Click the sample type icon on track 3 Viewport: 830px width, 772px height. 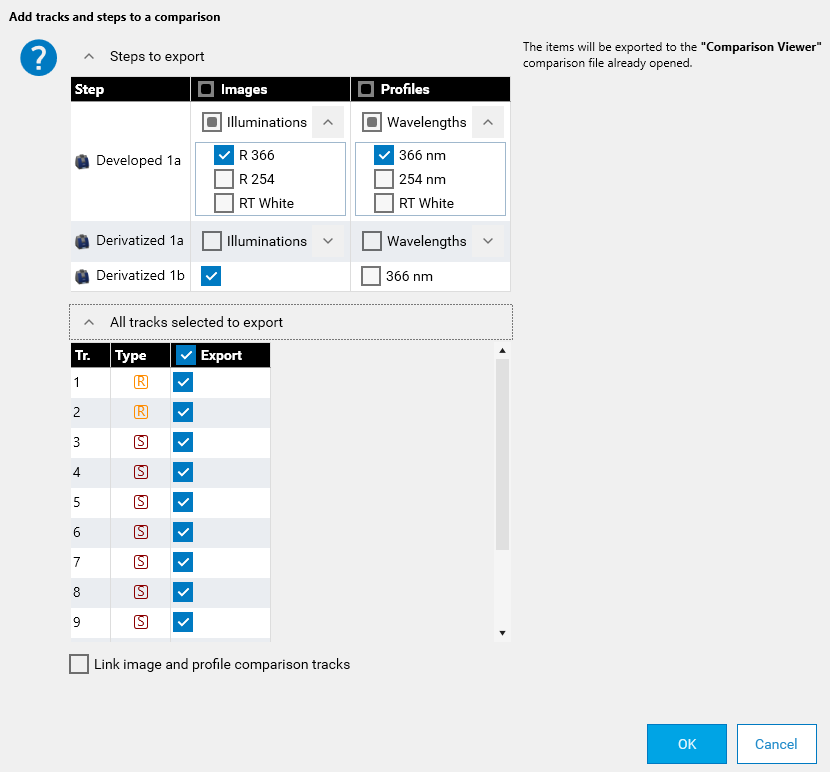click(x=141, y=442)
